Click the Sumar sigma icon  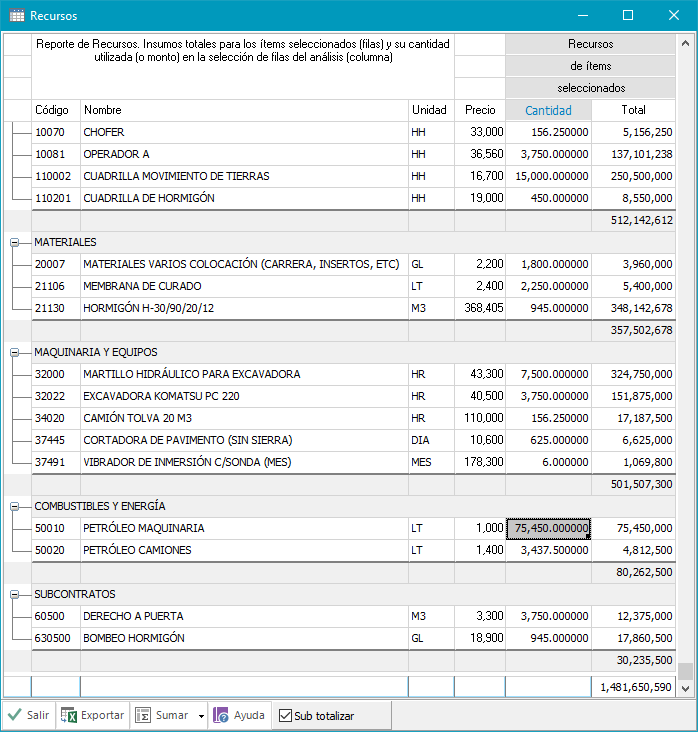click(x=143, y=715)
